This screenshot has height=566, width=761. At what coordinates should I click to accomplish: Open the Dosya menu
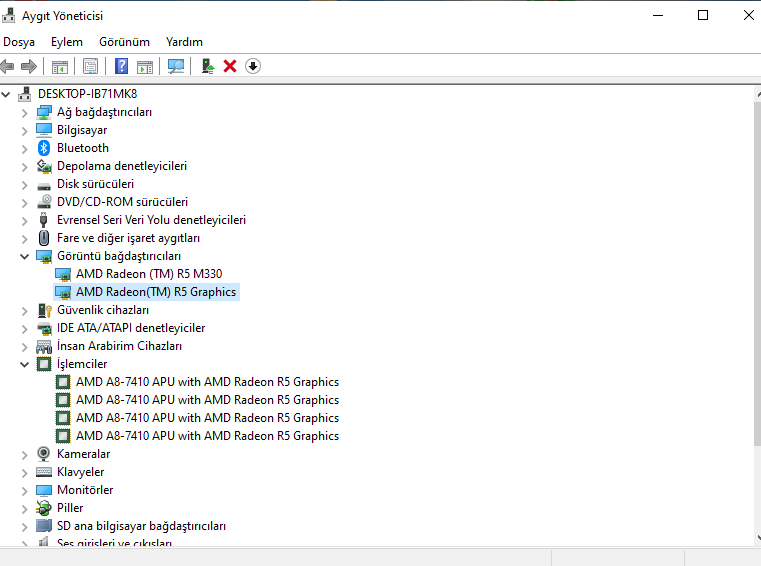[19, 42]
